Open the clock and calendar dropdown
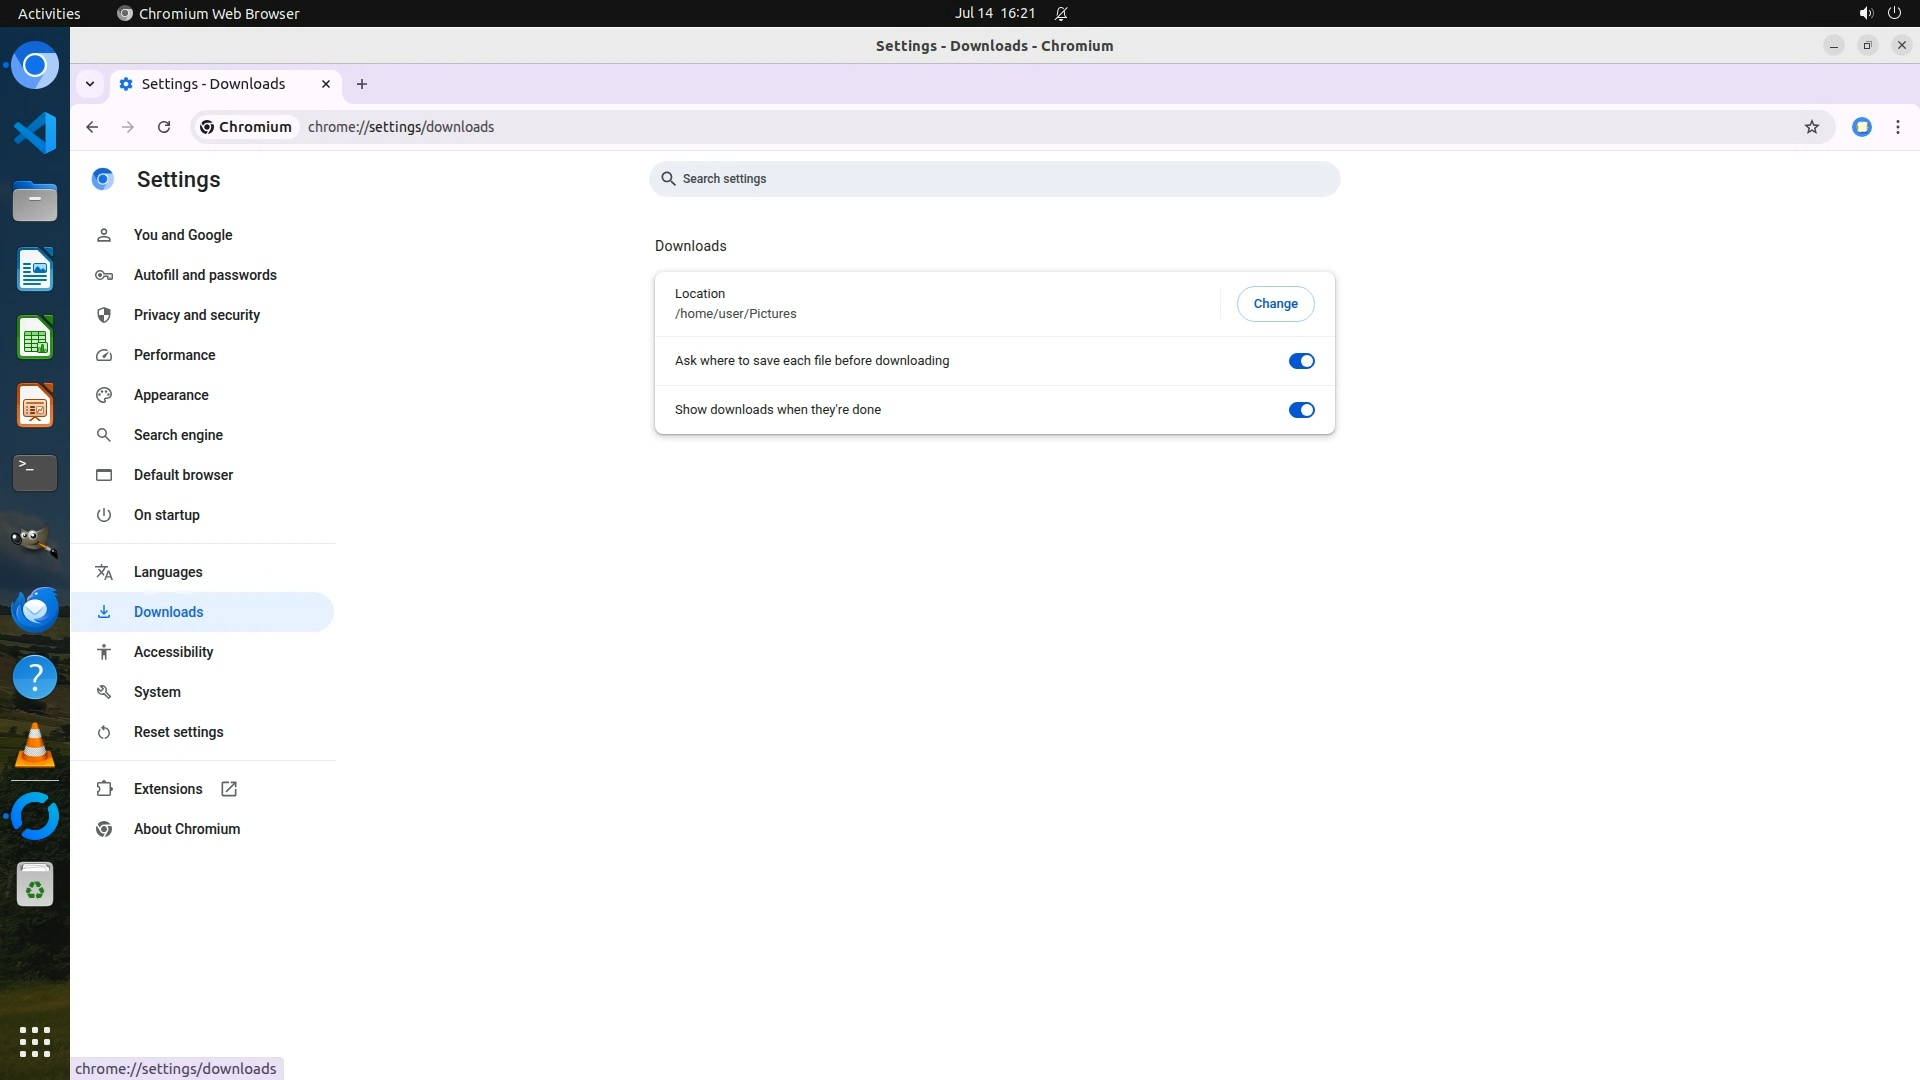Screen dimensions: 1920x1080 (x=994, y=13)
